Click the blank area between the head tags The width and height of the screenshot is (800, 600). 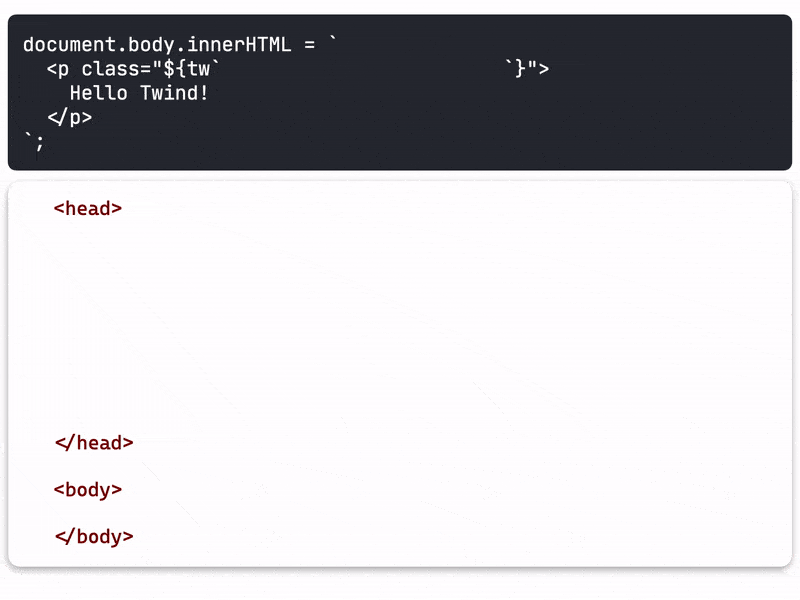click(400, 326)
